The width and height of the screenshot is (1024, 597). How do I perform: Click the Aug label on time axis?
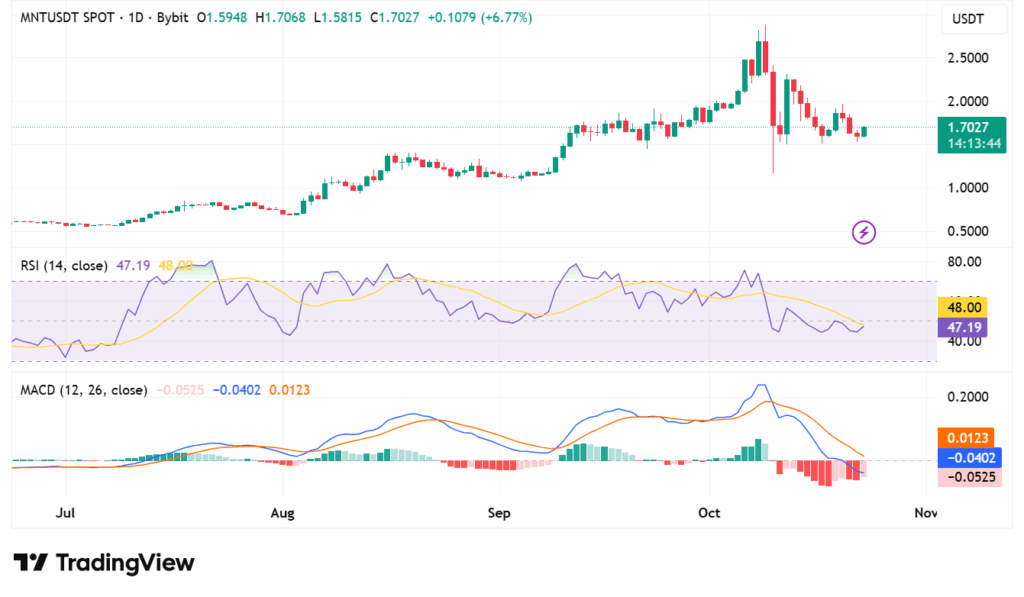click(283, 513)
